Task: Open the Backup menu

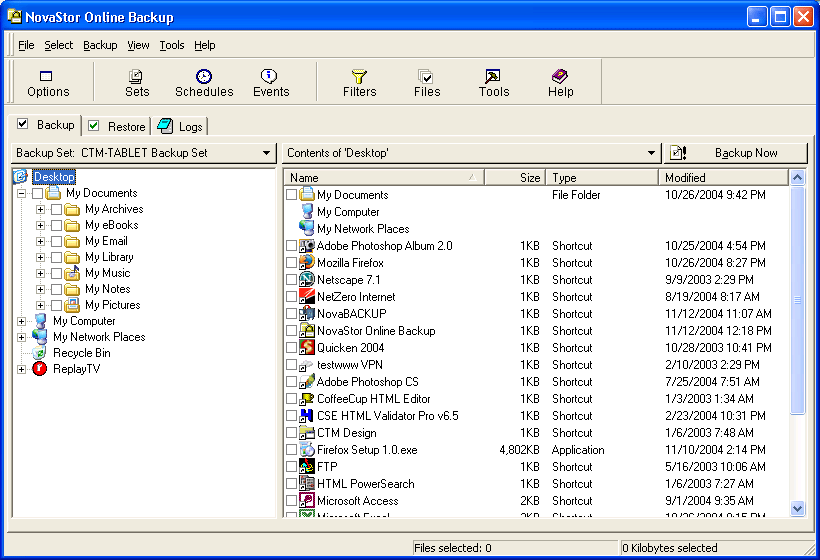Action: pyautogui.click(x=100, y=45)
